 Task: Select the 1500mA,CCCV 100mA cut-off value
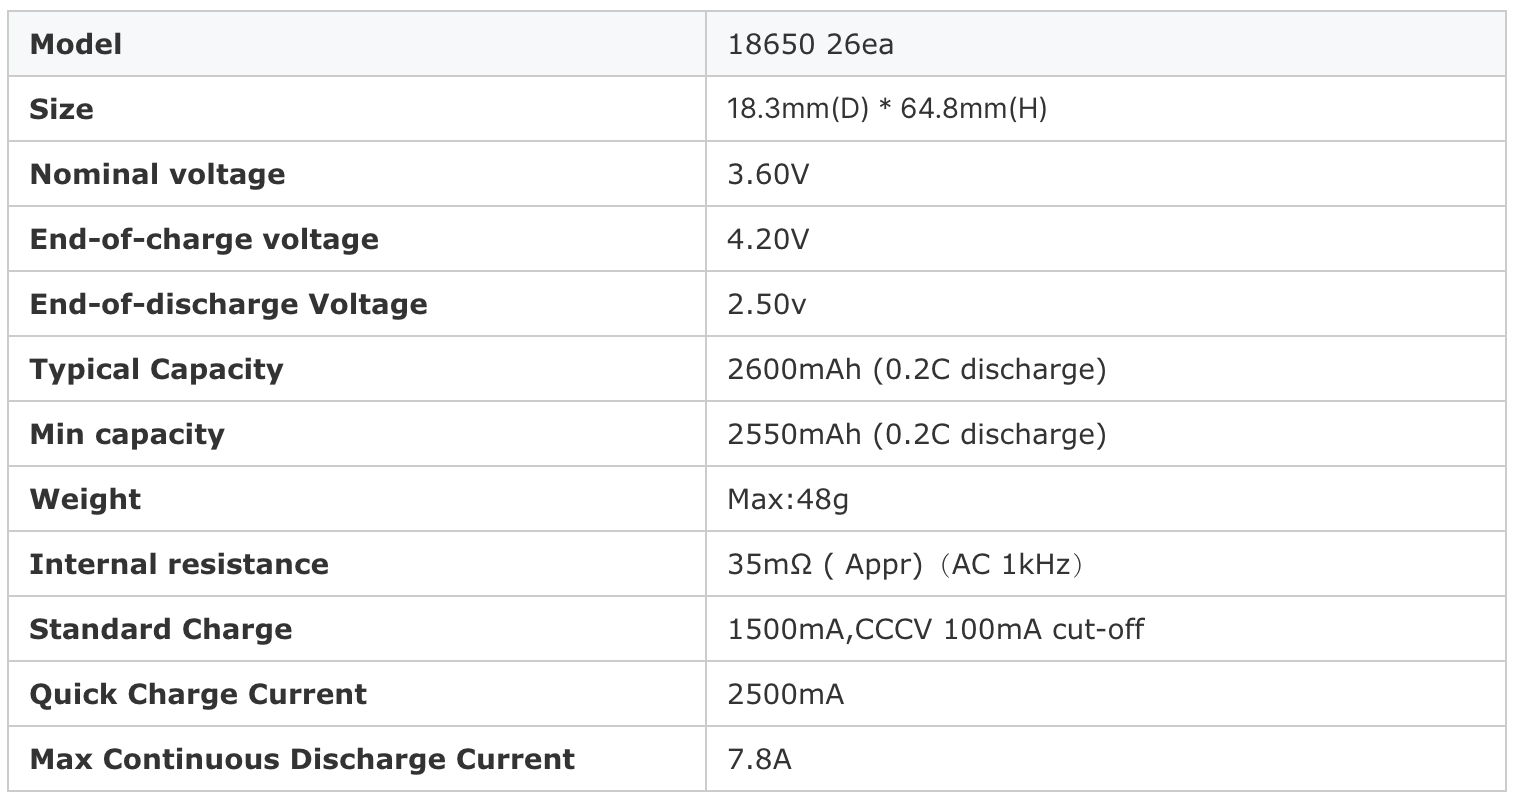point(936,629)
